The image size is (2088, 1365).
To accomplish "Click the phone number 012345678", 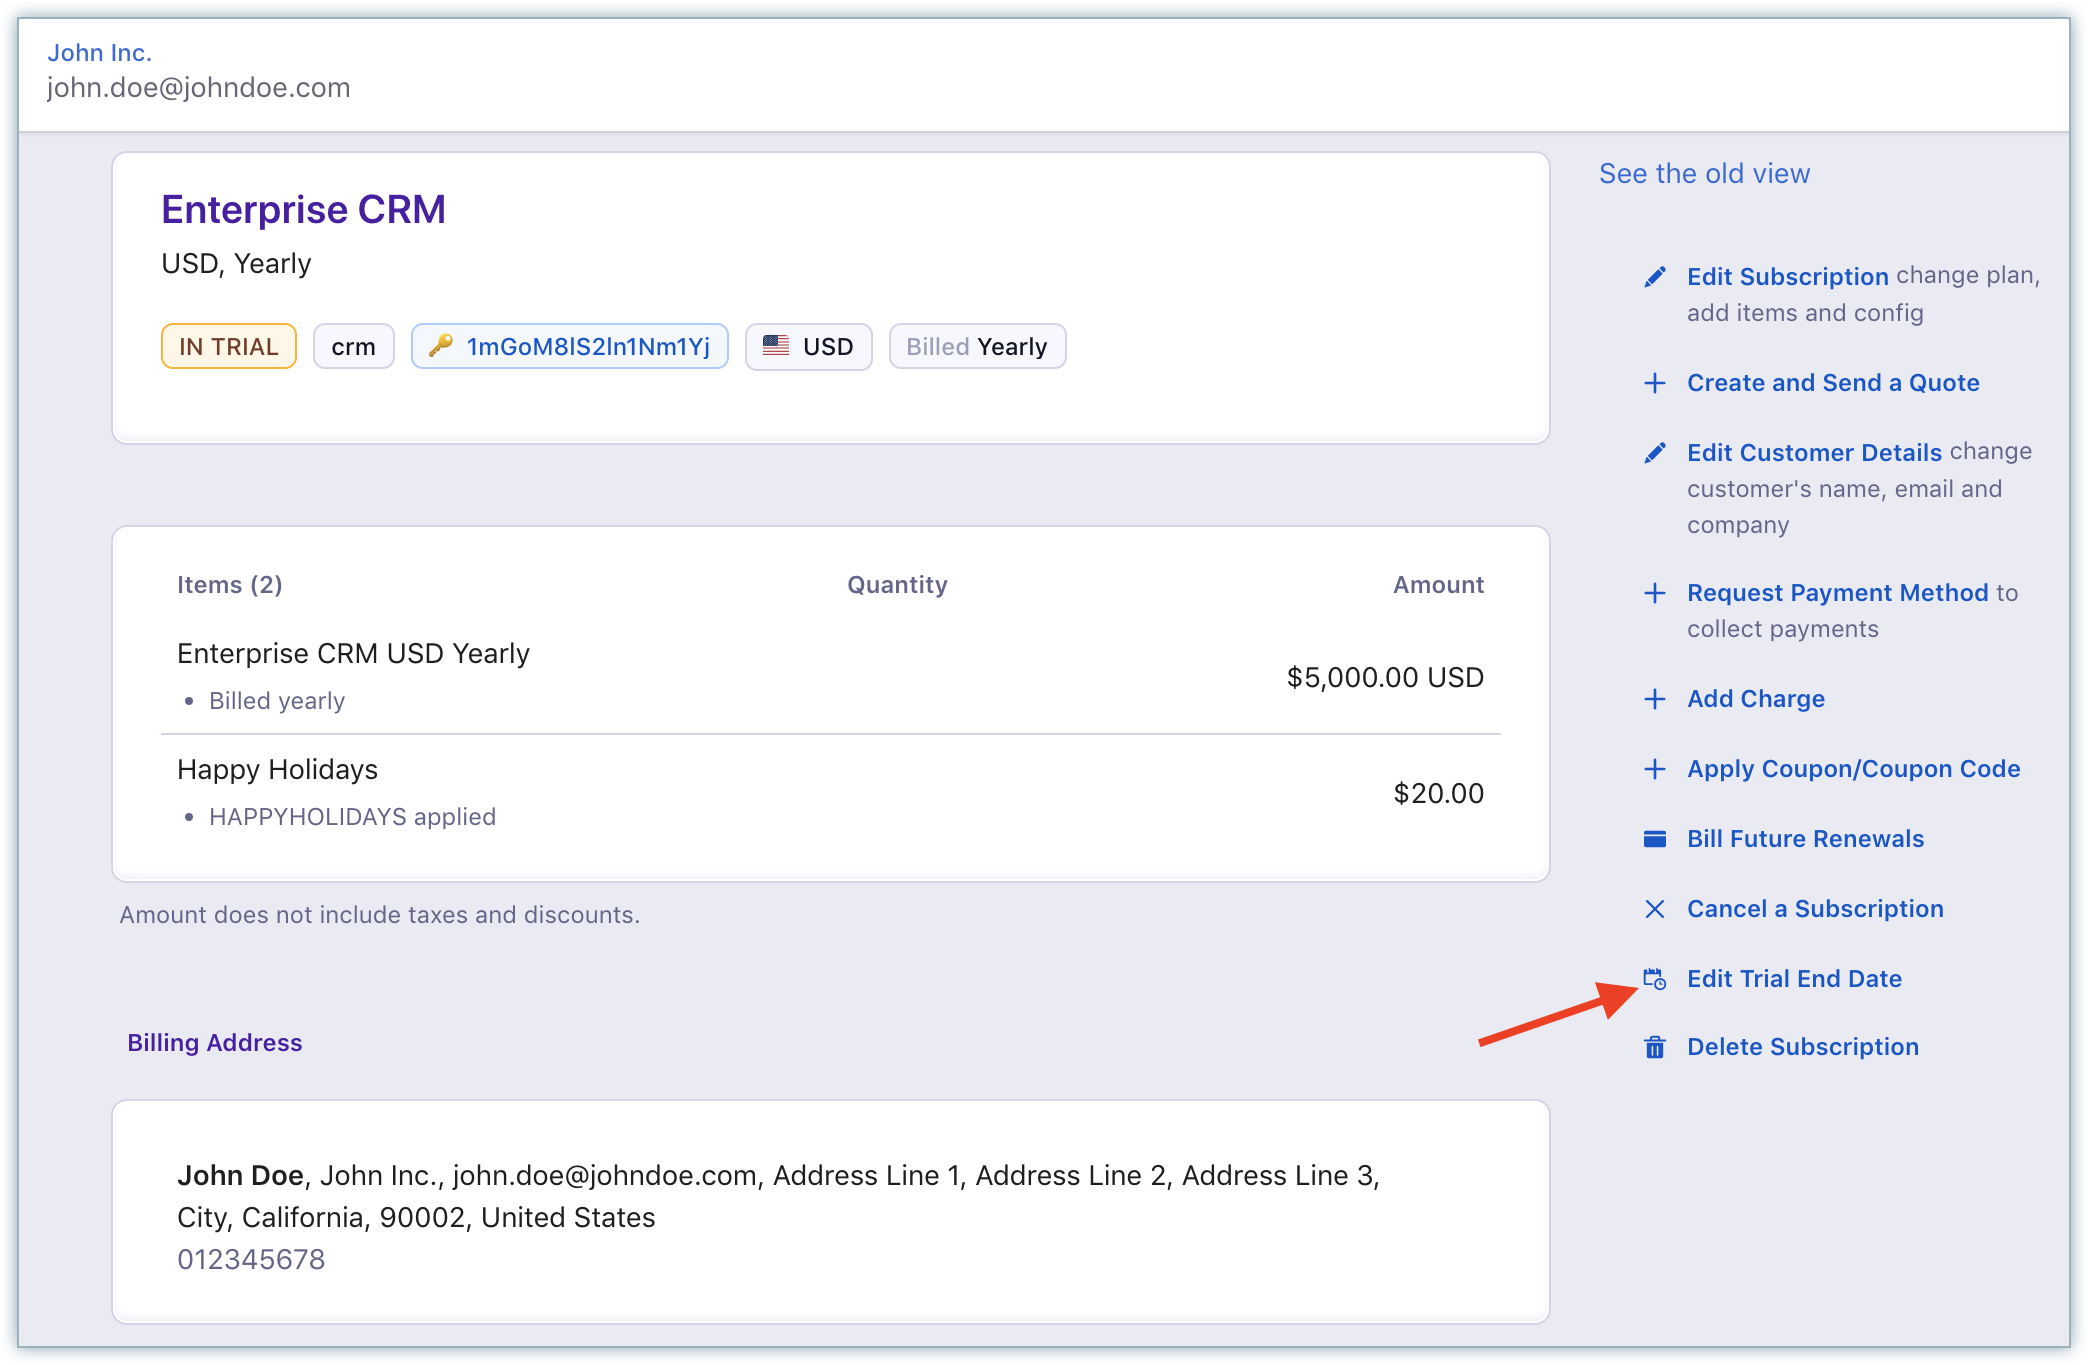I will 251,1260.
